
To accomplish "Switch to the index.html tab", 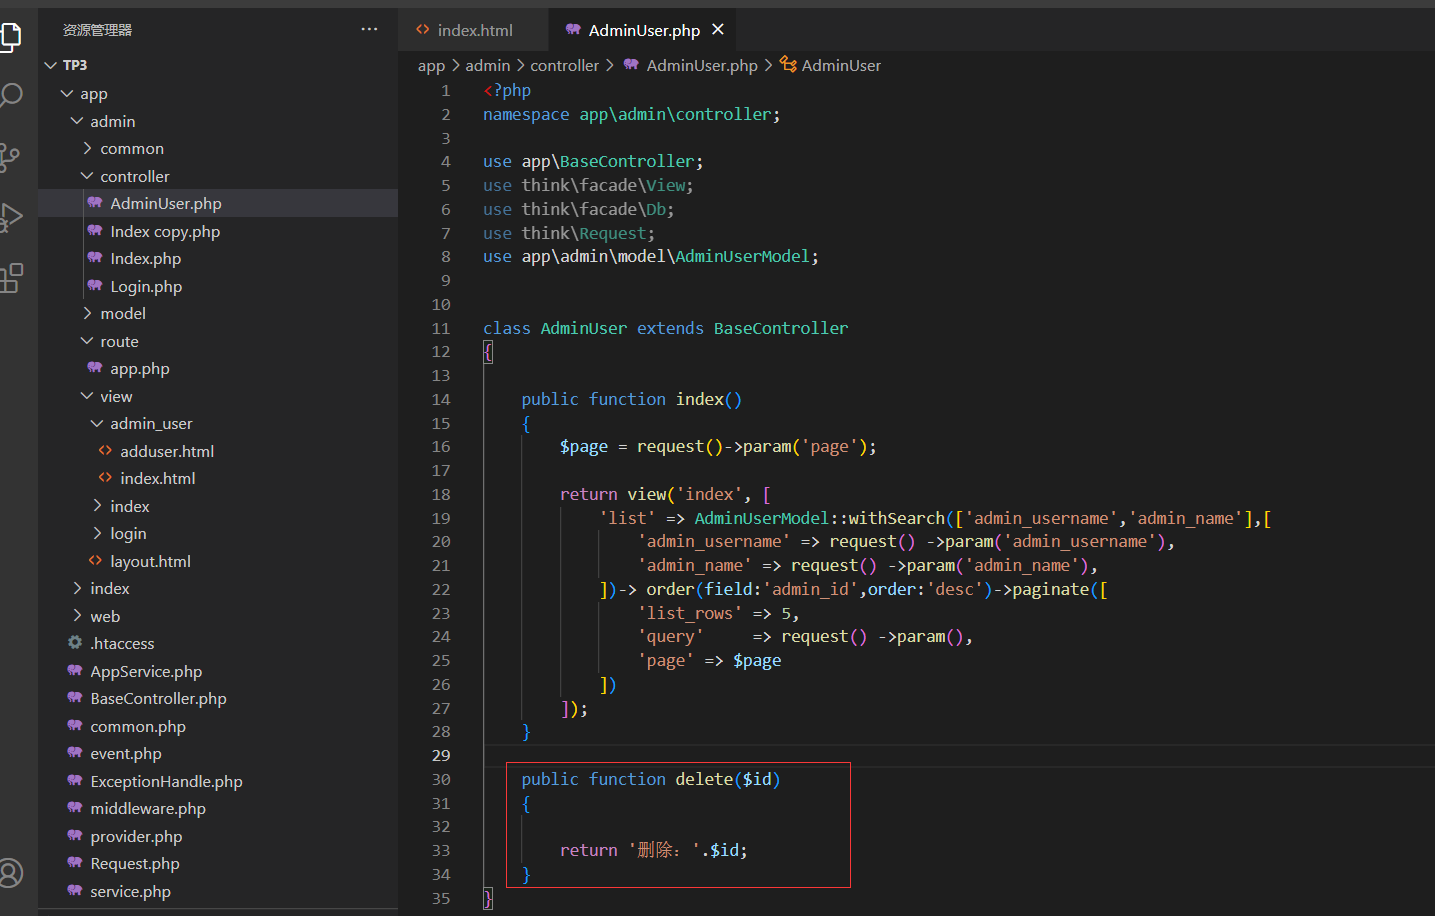I will (474, 31).
